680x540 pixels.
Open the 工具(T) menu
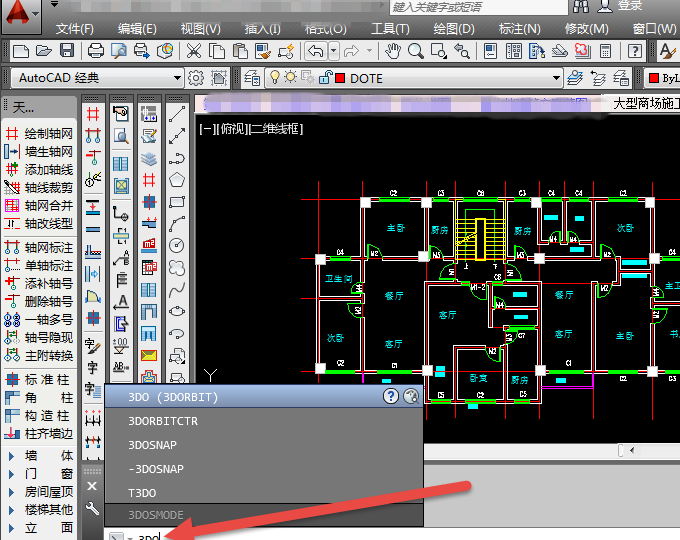click(x=390, y=29)
